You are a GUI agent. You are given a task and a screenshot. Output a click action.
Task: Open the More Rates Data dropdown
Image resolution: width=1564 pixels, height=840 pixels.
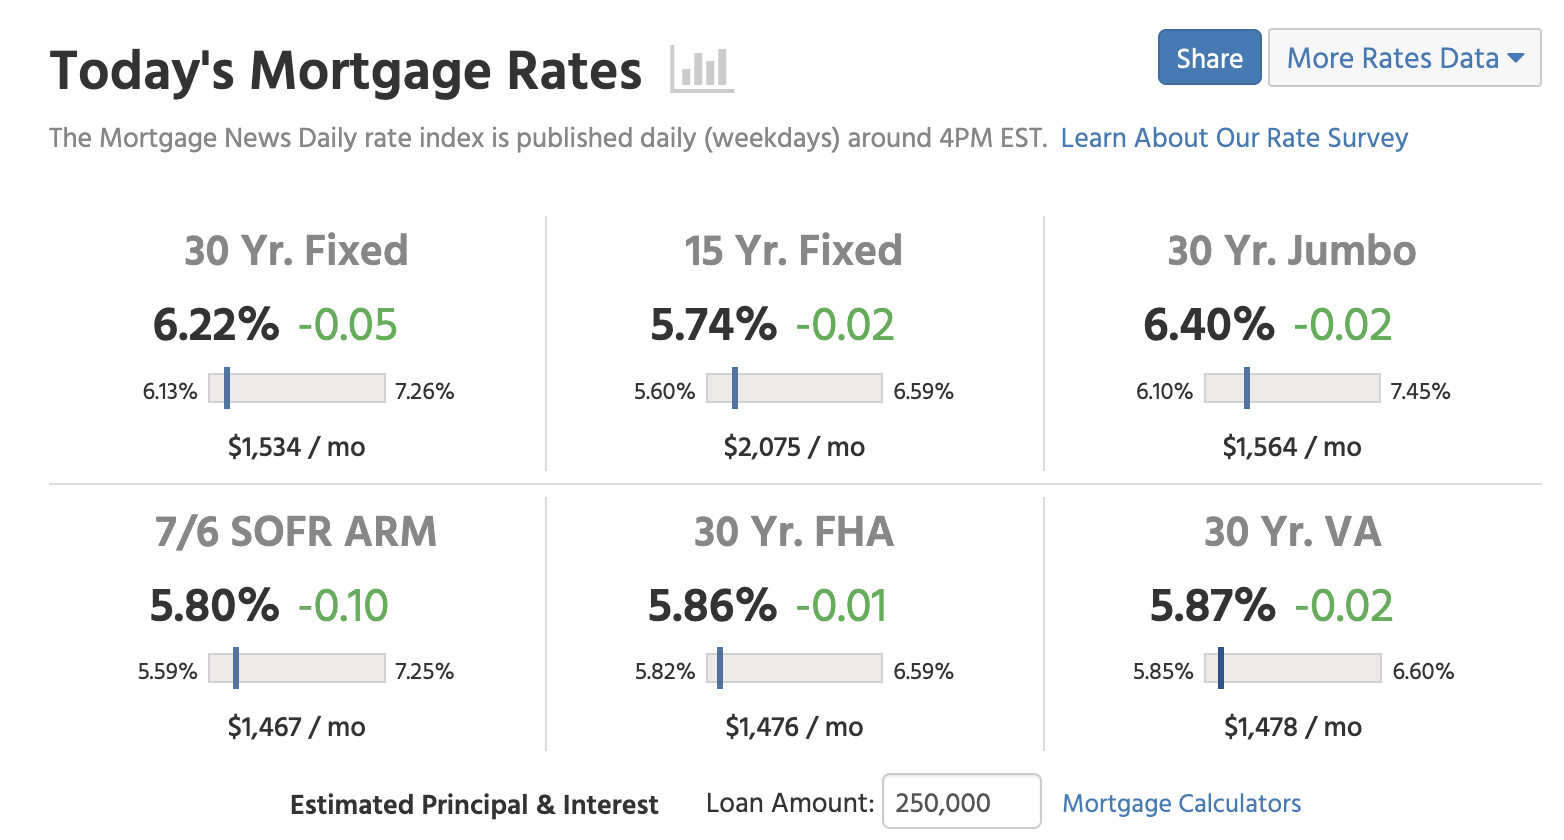[1404, 58]
